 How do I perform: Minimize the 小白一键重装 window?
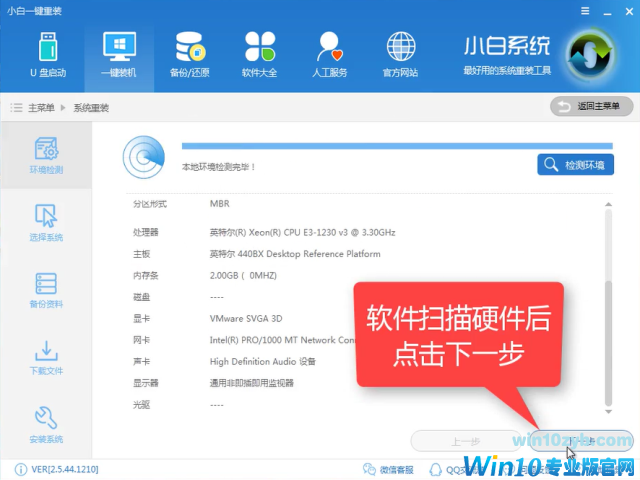click(x=607, y=12)
